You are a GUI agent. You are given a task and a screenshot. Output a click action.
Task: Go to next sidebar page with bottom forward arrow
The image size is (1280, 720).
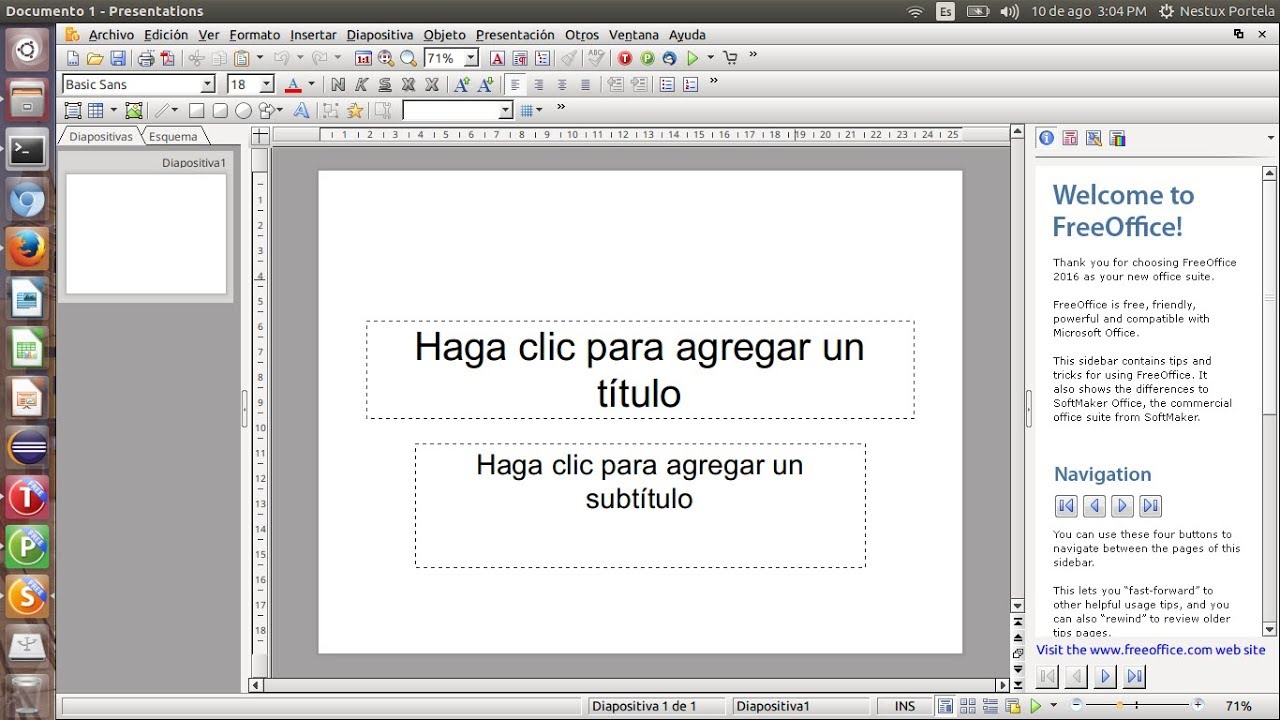(1105, 677)
